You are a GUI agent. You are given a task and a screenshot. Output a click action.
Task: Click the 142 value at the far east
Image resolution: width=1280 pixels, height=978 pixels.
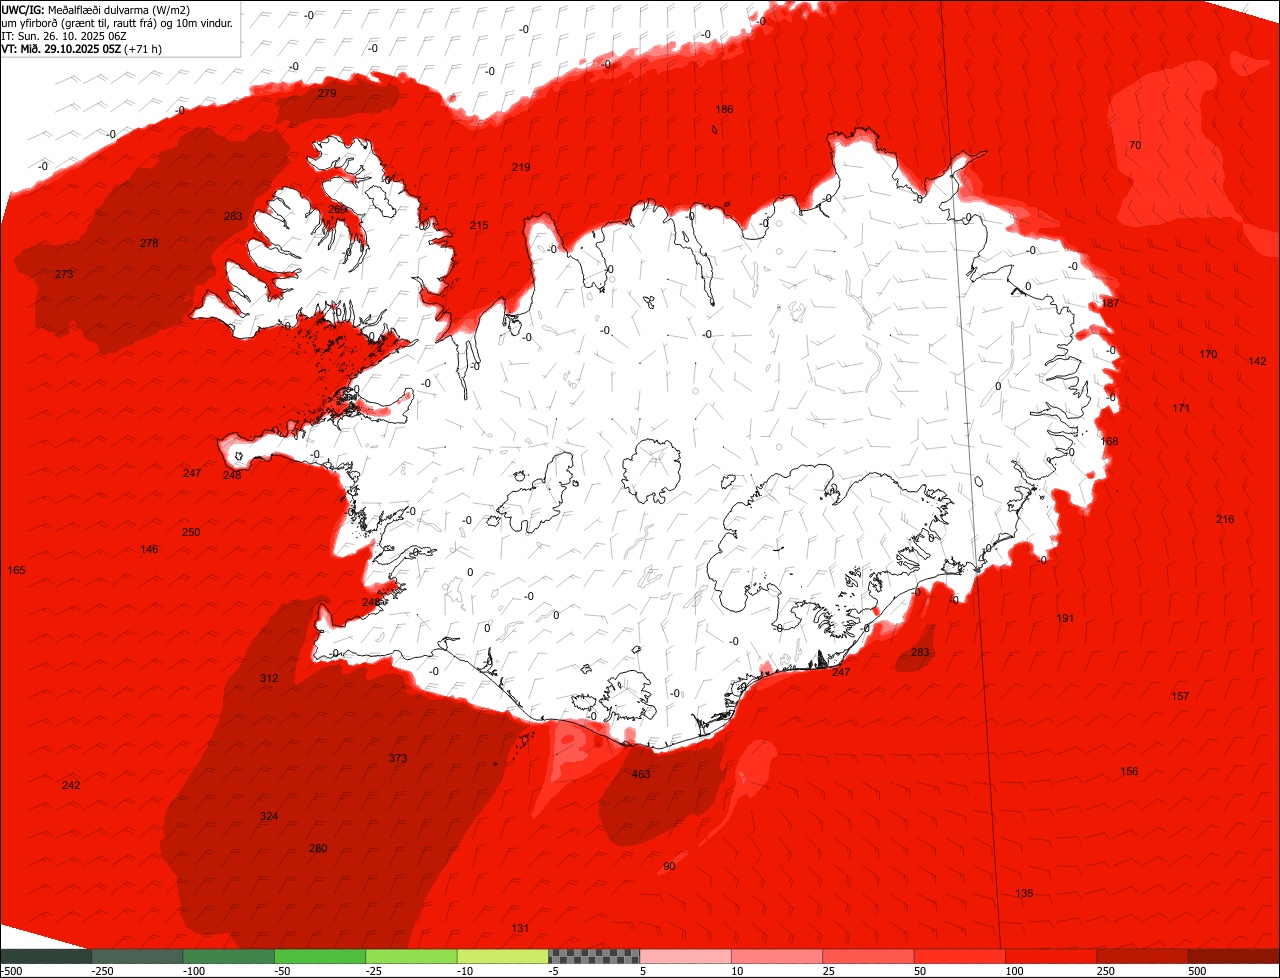tap(1257, 361)
